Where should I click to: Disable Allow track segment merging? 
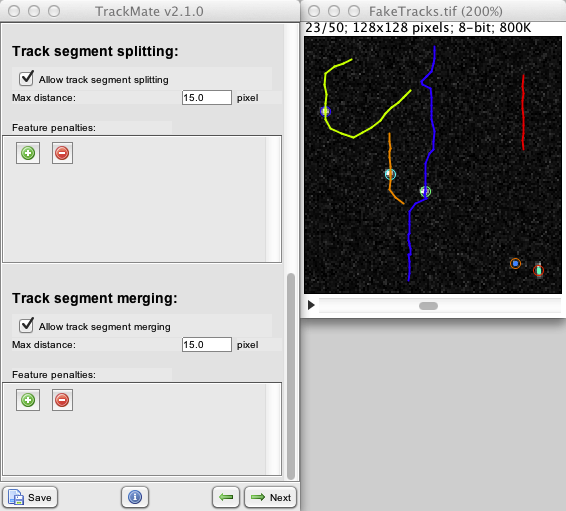point(26,326)
